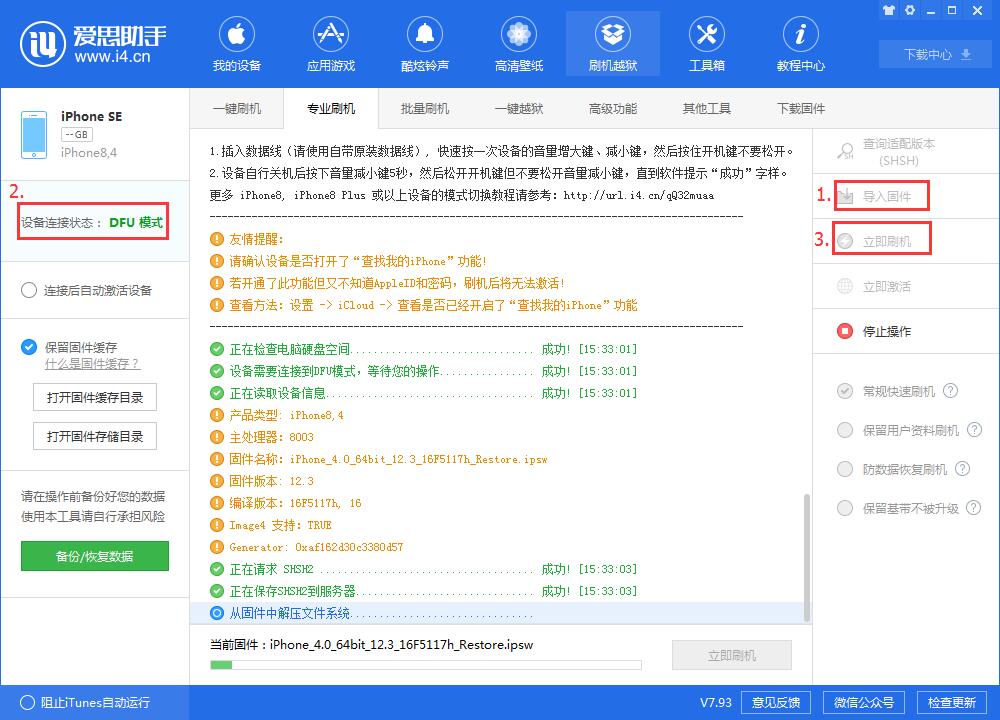This screenshot has height=720, width=1000.
Task: Open the 教程中心 tutorial center
Action: point(799,43)
